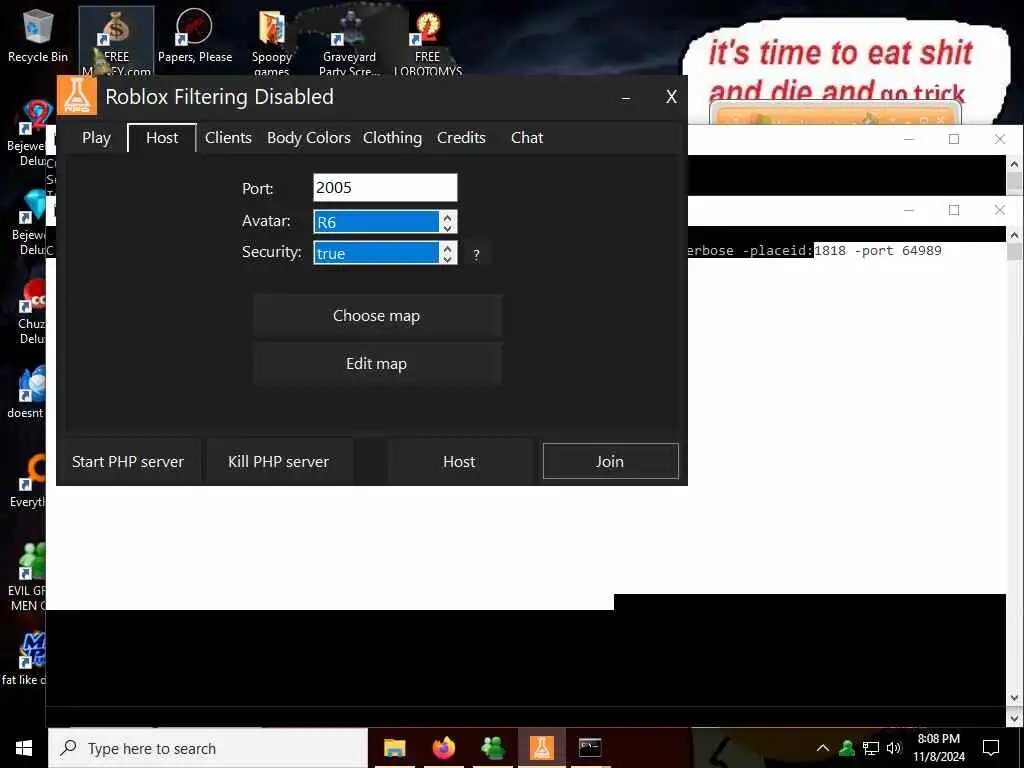The width and height of the screenshot is (1024, 768).
Task: Click the Host button at the bottom
Action: click(459, 462)
